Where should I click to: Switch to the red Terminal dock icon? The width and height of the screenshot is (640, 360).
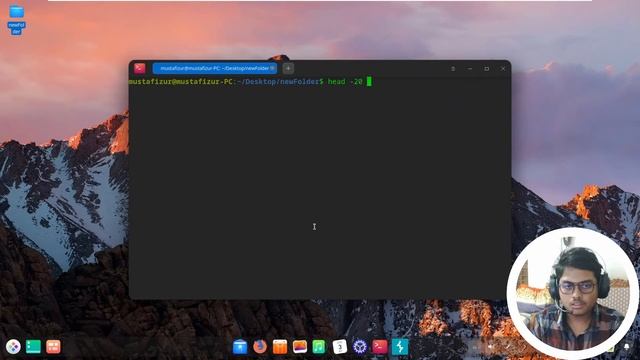click(380, 347)
